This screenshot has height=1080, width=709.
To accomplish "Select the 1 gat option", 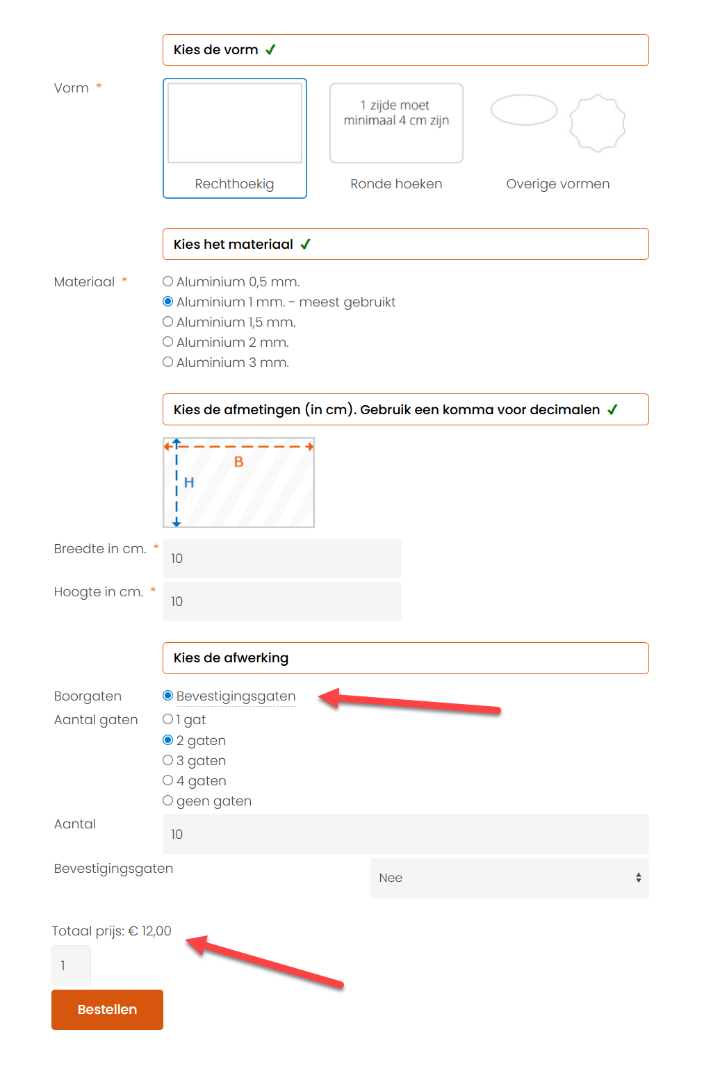I will (x=168, y=720).
